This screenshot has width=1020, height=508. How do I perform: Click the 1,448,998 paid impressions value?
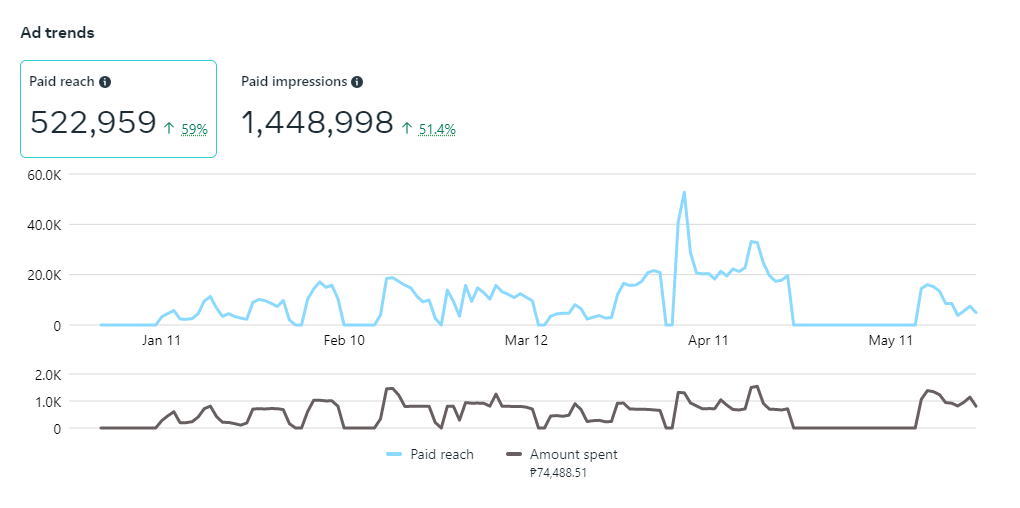tap(317, 123)
